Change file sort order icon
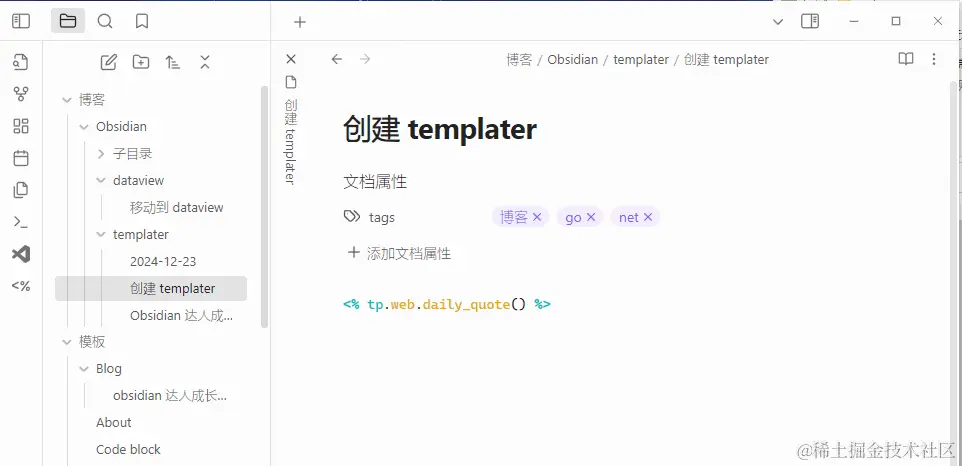This screenshot has width=962, height=466. pos(173,62)
